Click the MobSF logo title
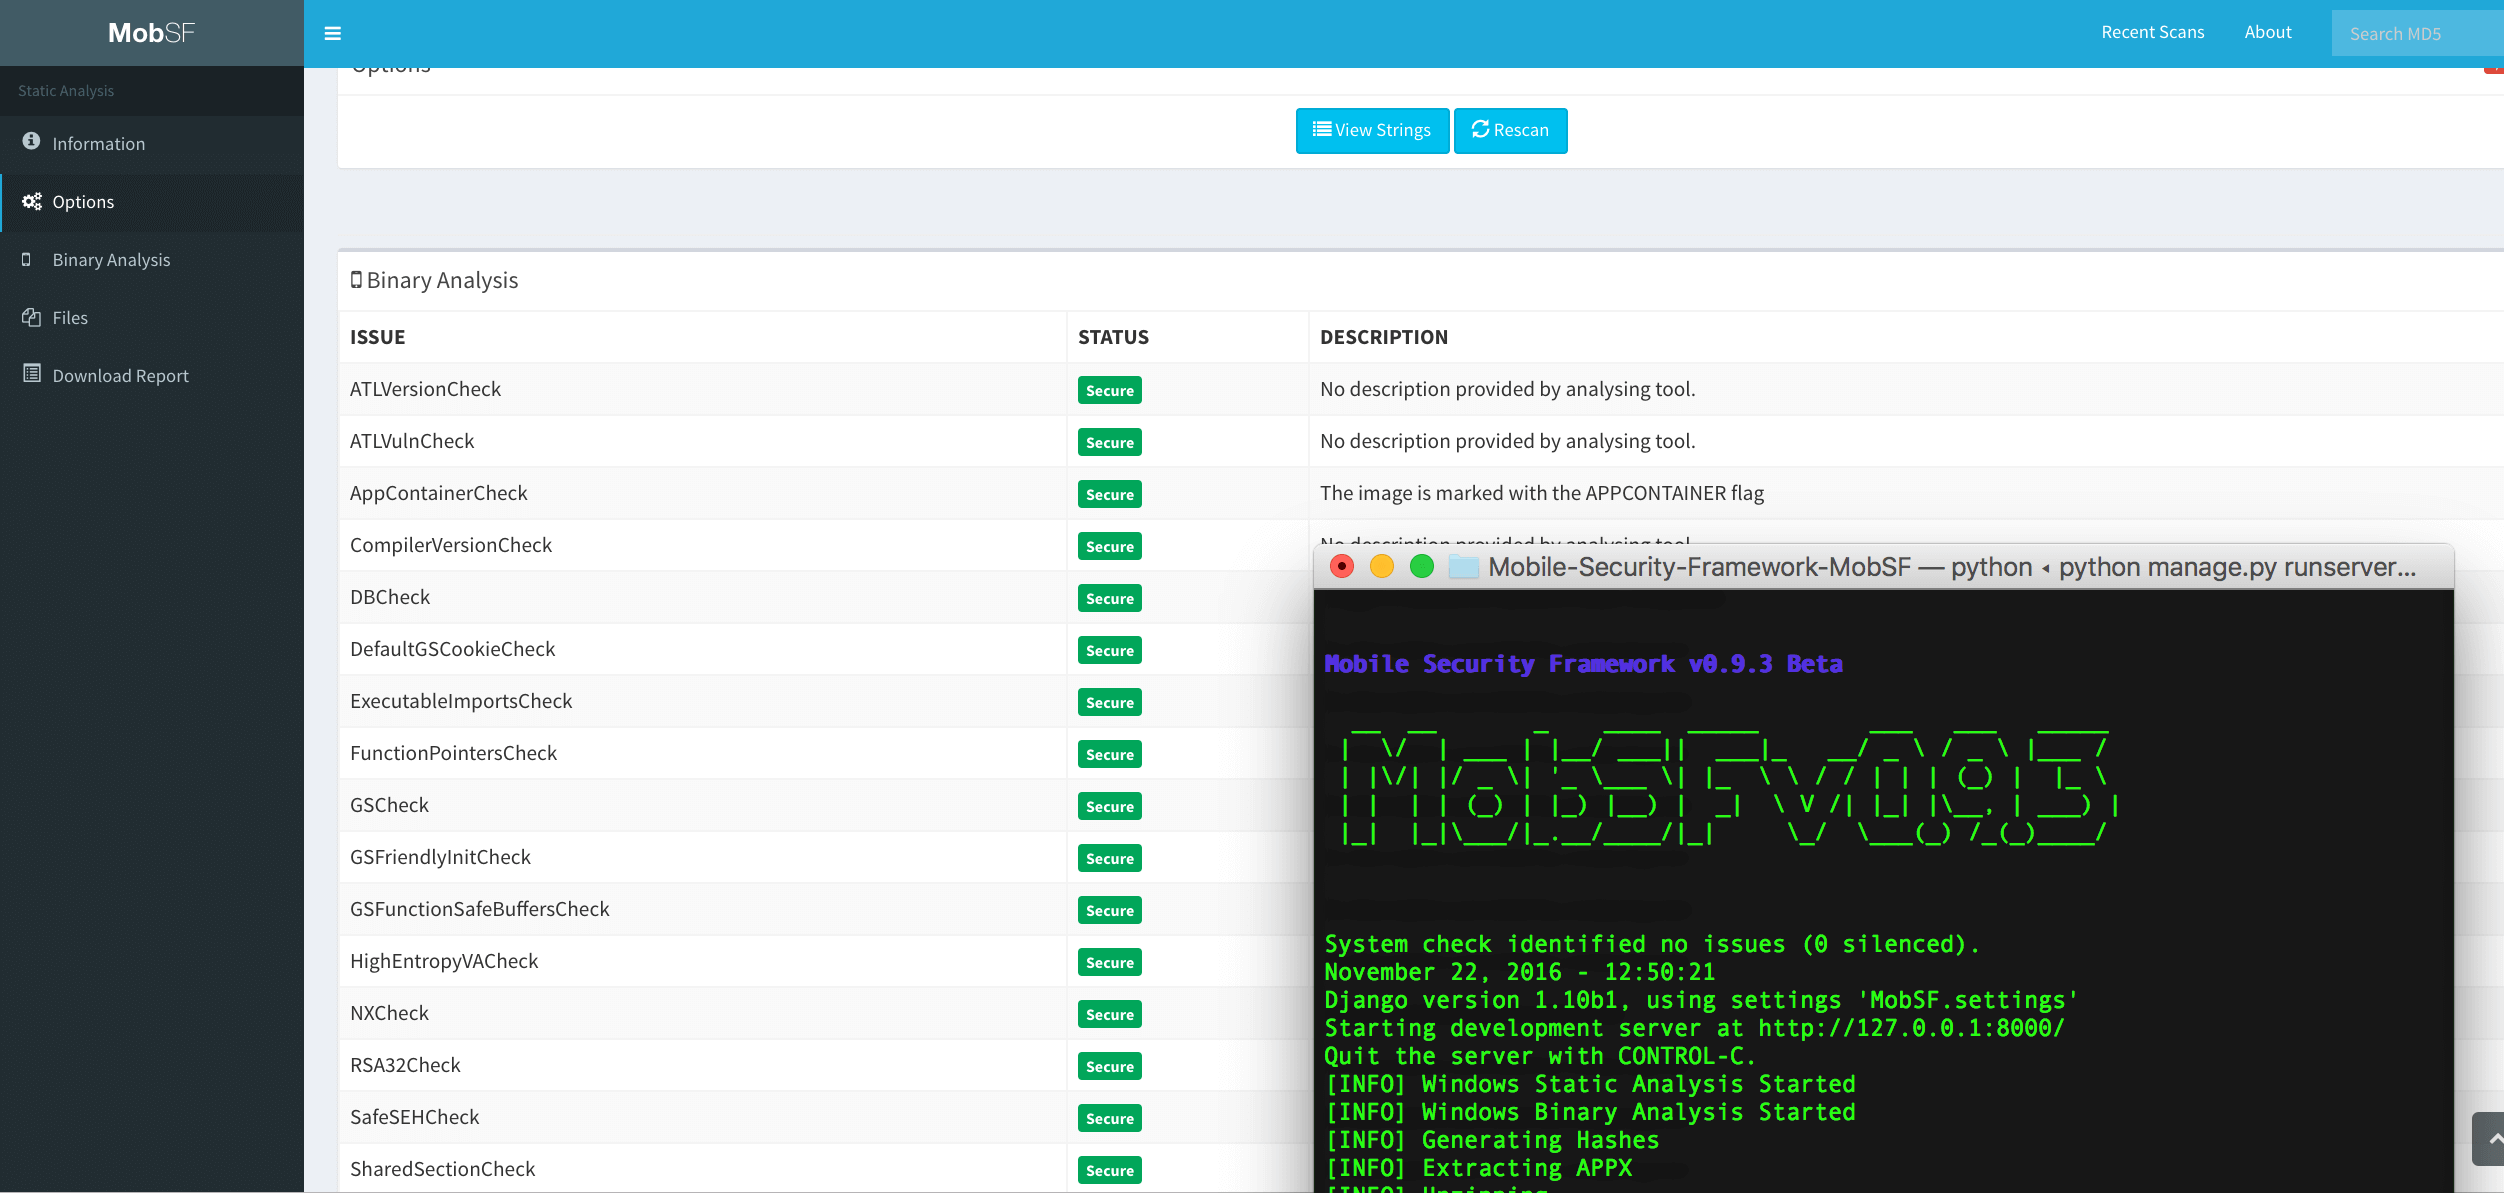This screenshot has width=2504, height=1193. (x=151, y=33)
